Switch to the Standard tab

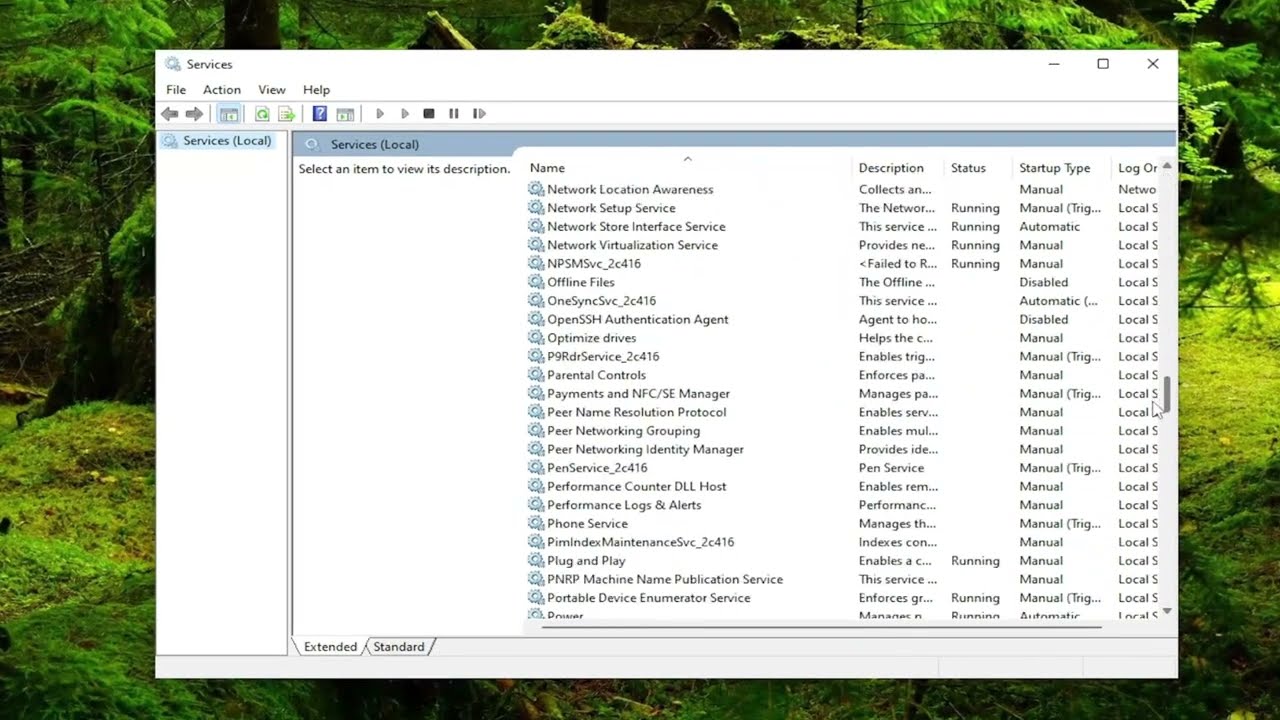coord(399,647)
